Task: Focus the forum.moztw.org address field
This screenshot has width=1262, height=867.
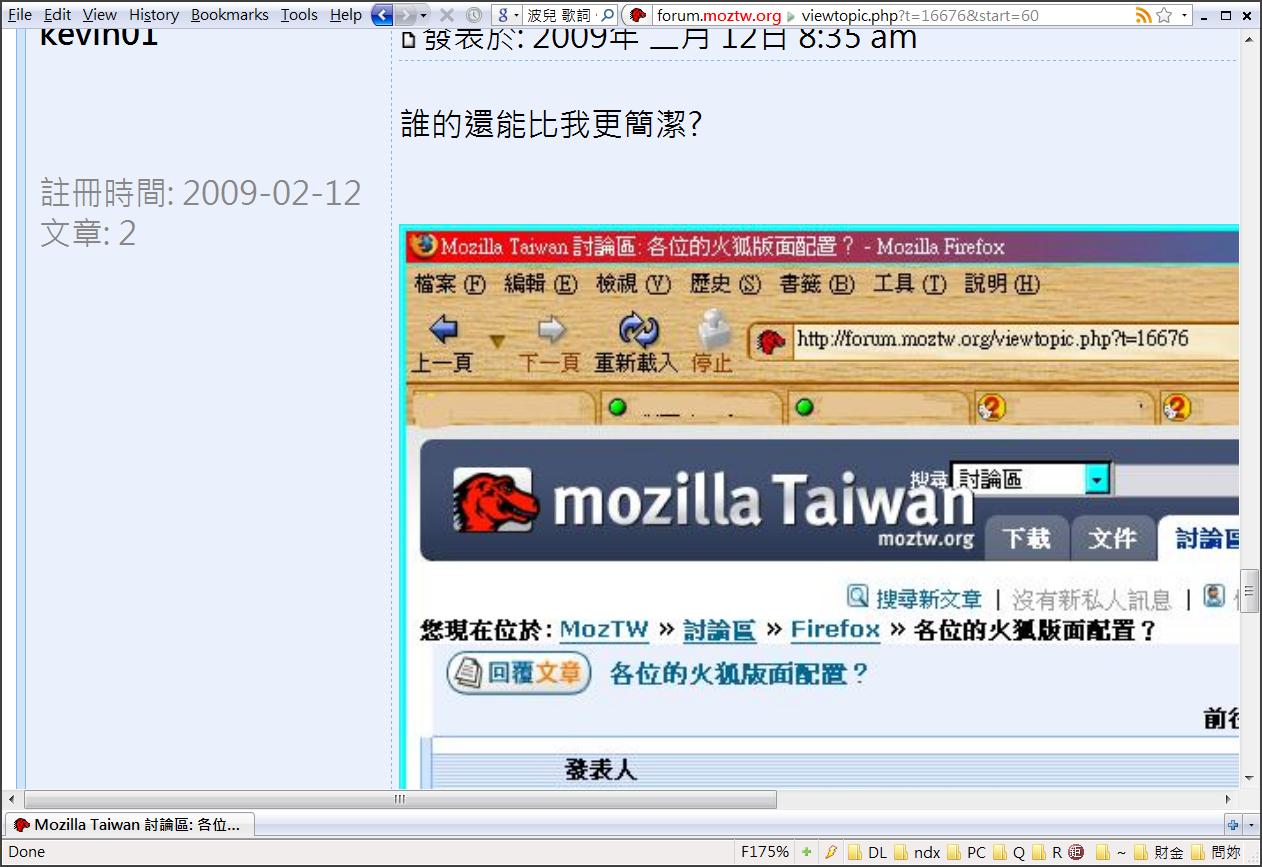Action: click(x=890, y=15)
